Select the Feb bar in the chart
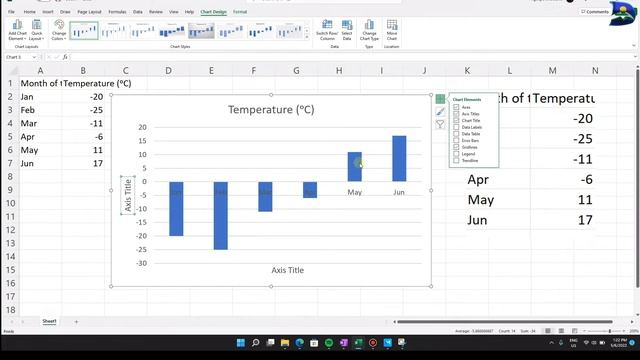This screenshot has width=640, height=360. pos(221,216)
